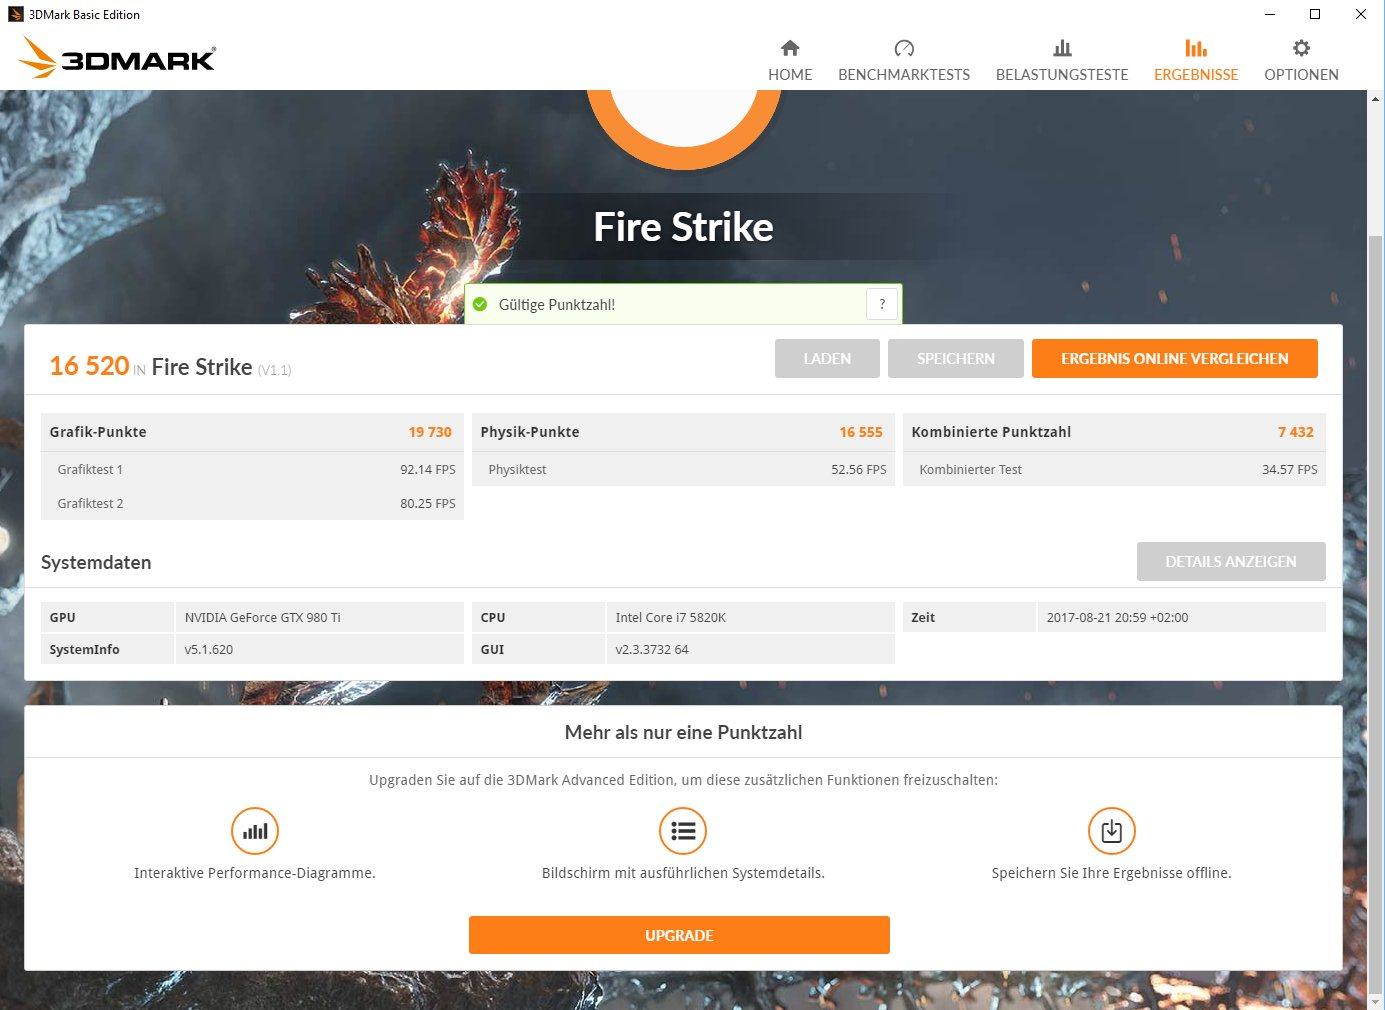This screenshot has height=1010, width=1385.
Task: Click the Physik-Punkte score 16 555
Action: click(861, 432)
